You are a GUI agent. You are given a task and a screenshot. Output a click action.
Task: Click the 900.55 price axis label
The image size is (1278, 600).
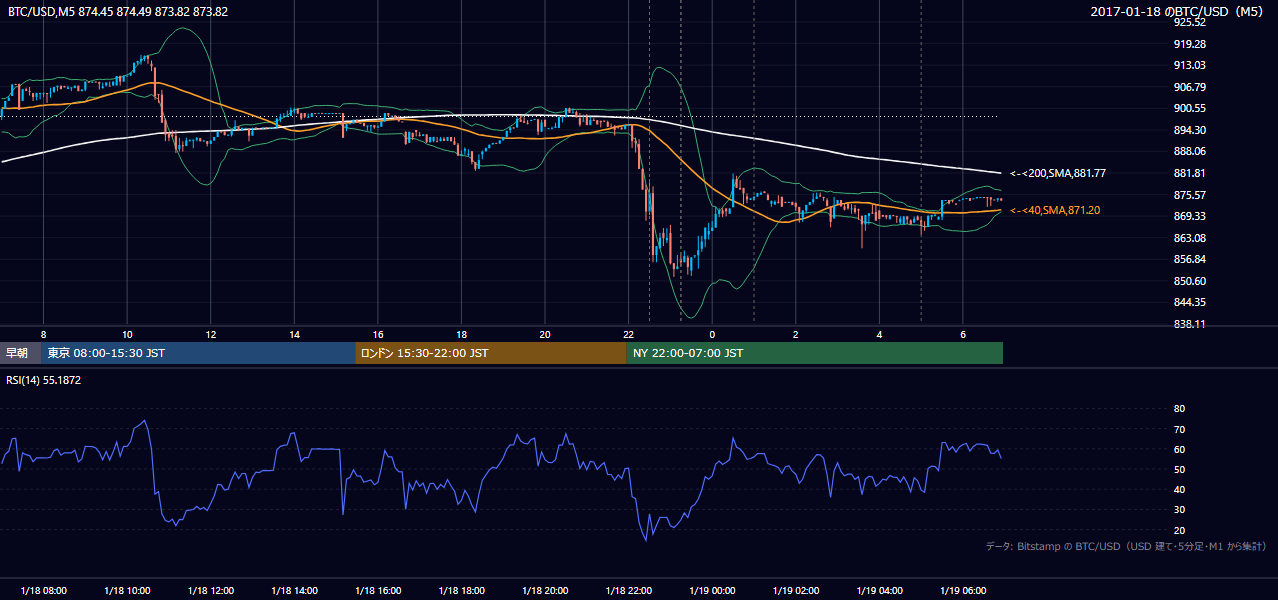point(1192,109)
